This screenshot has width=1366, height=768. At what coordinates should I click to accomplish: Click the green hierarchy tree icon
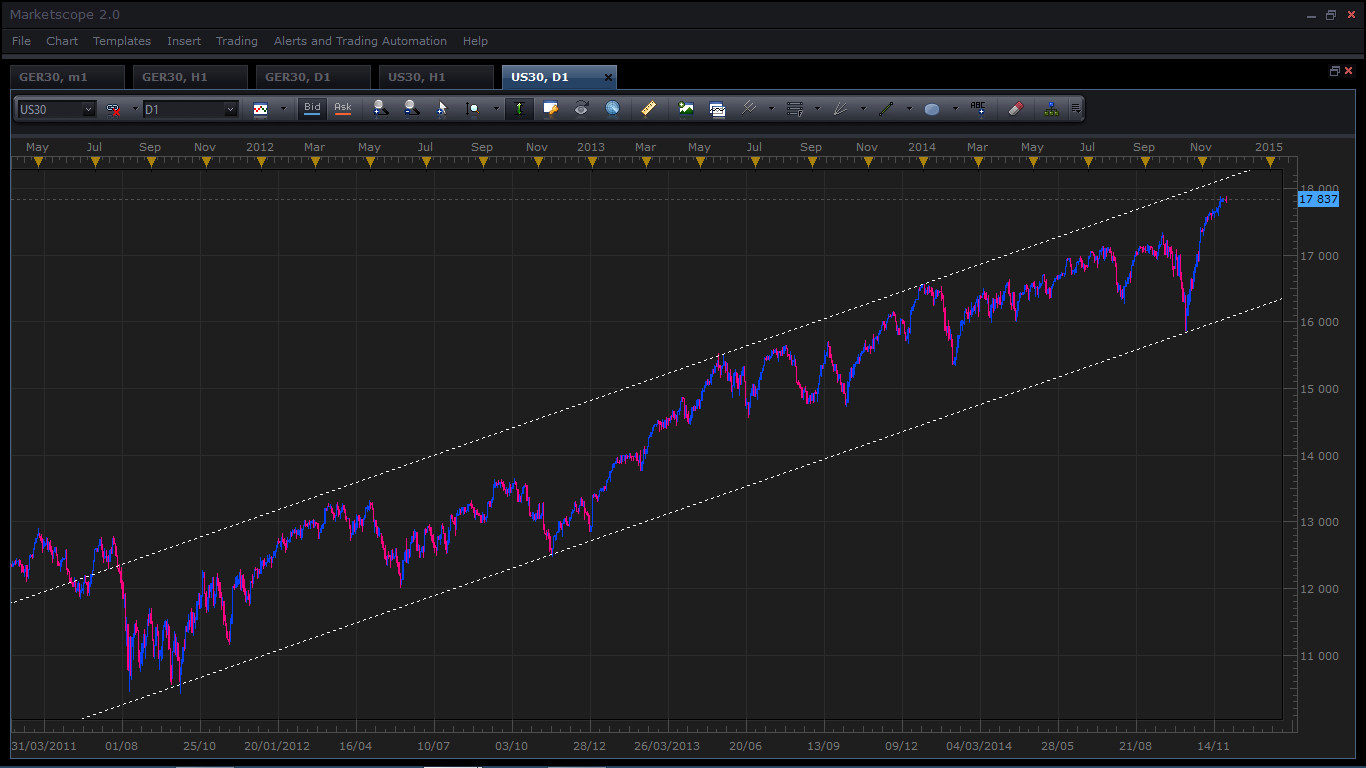point(1050,109)
